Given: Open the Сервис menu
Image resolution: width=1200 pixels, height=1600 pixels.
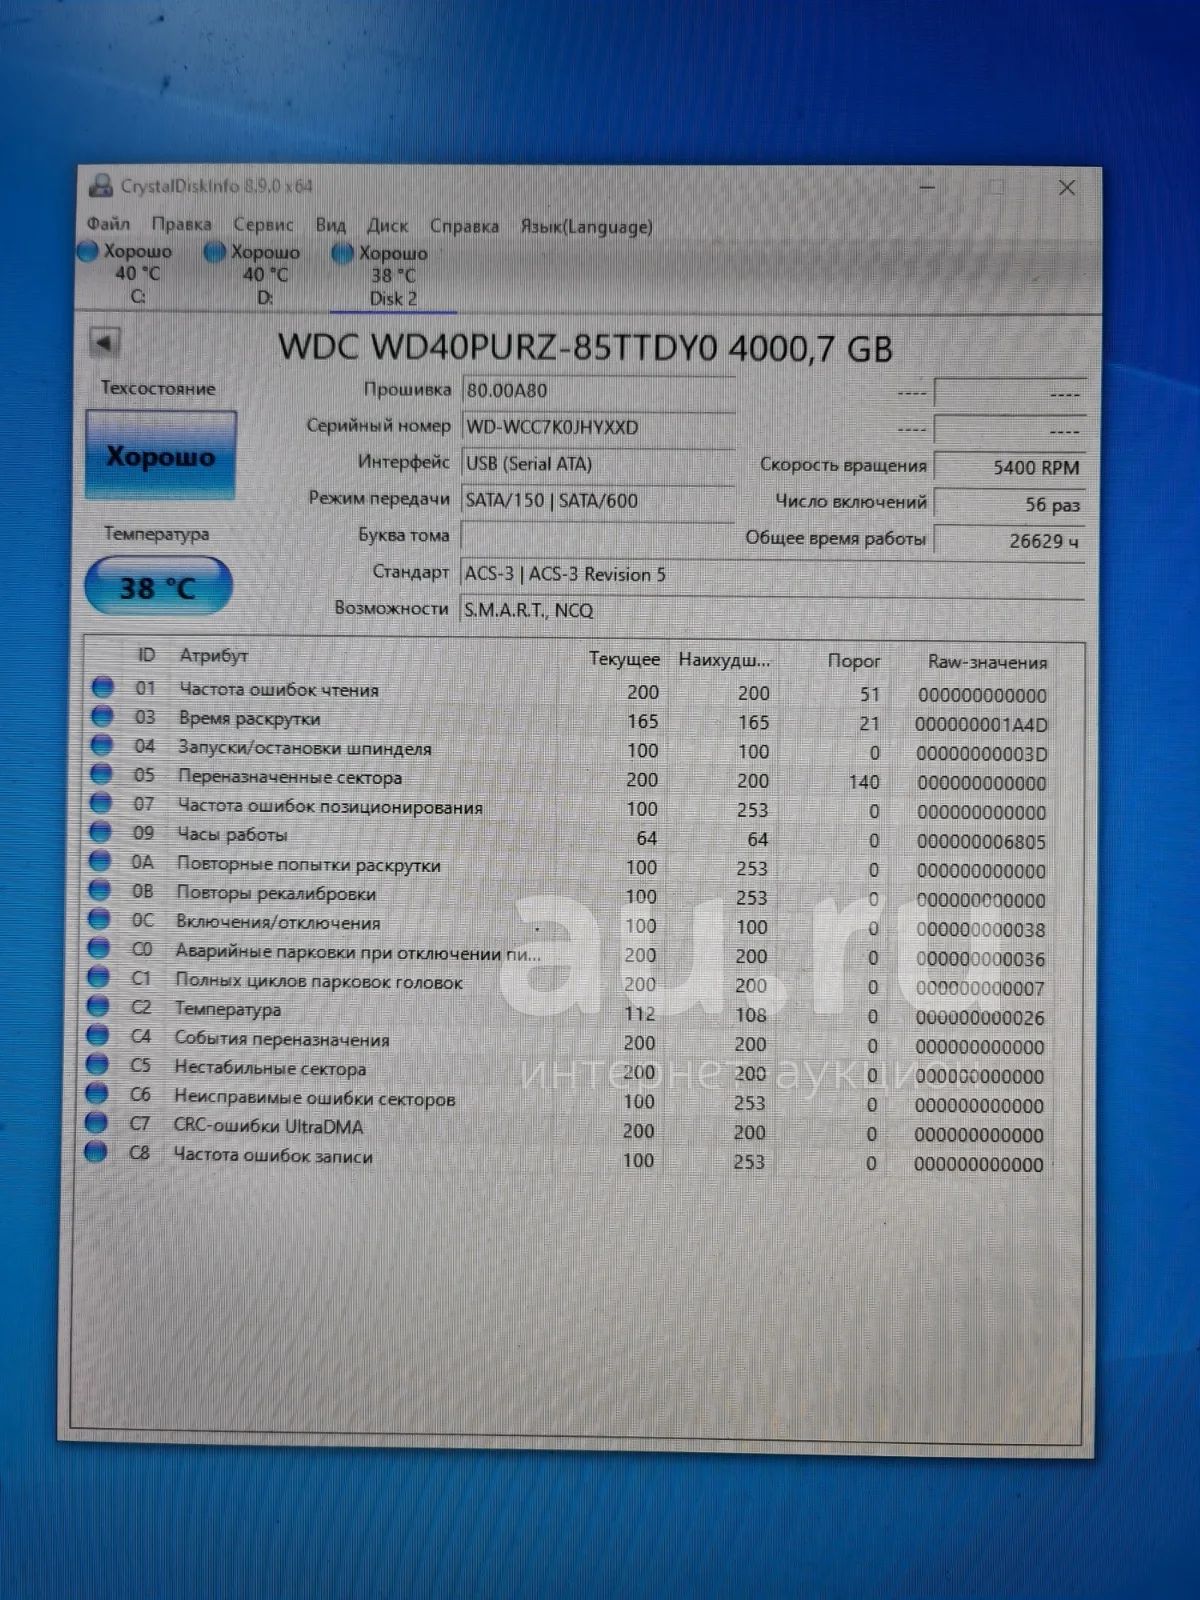Looking at the screenshot, I should click(x=263, y=225).
